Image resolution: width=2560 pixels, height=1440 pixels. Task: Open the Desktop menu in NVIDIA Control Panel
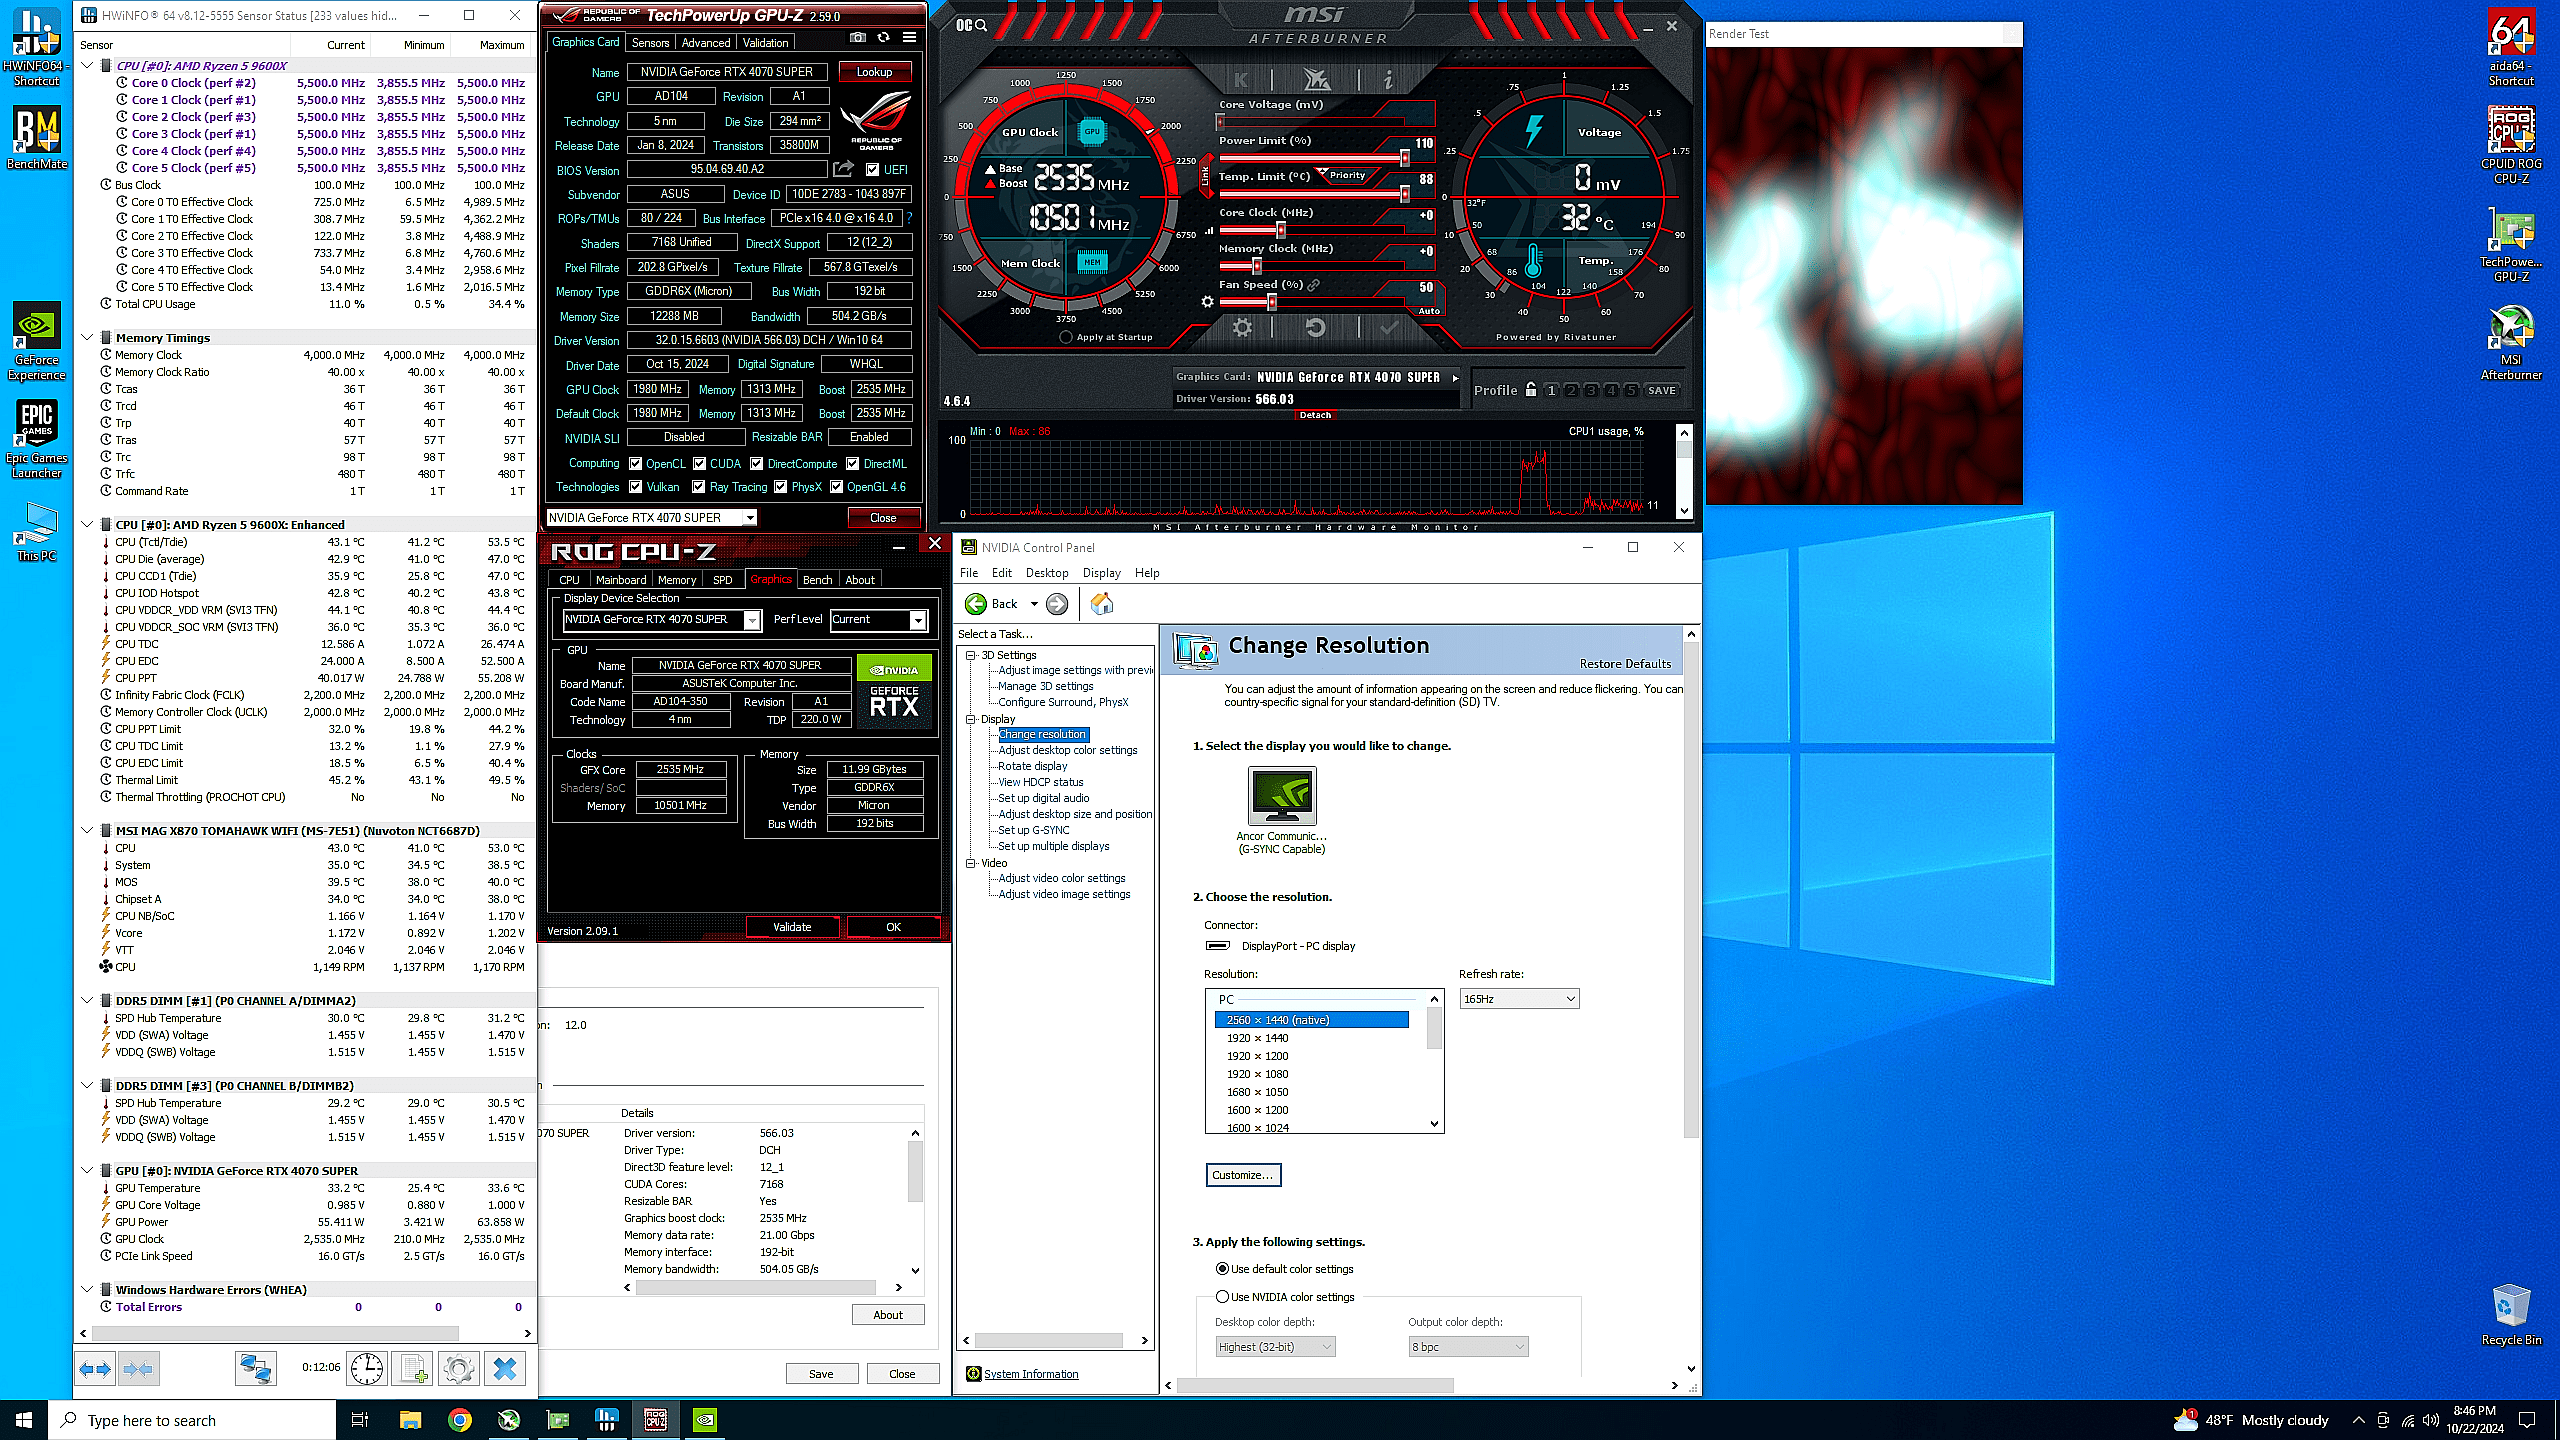tap(1046, 573)
